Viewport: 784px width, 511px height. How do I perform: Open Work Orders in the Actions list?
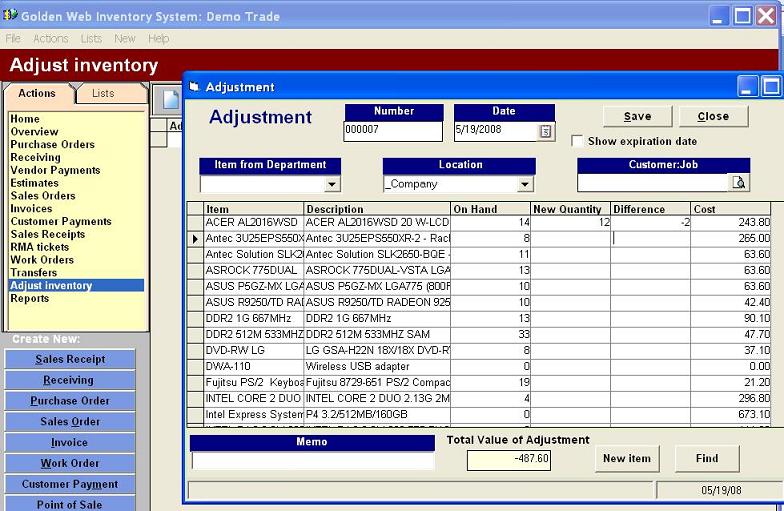click(42, 260)
